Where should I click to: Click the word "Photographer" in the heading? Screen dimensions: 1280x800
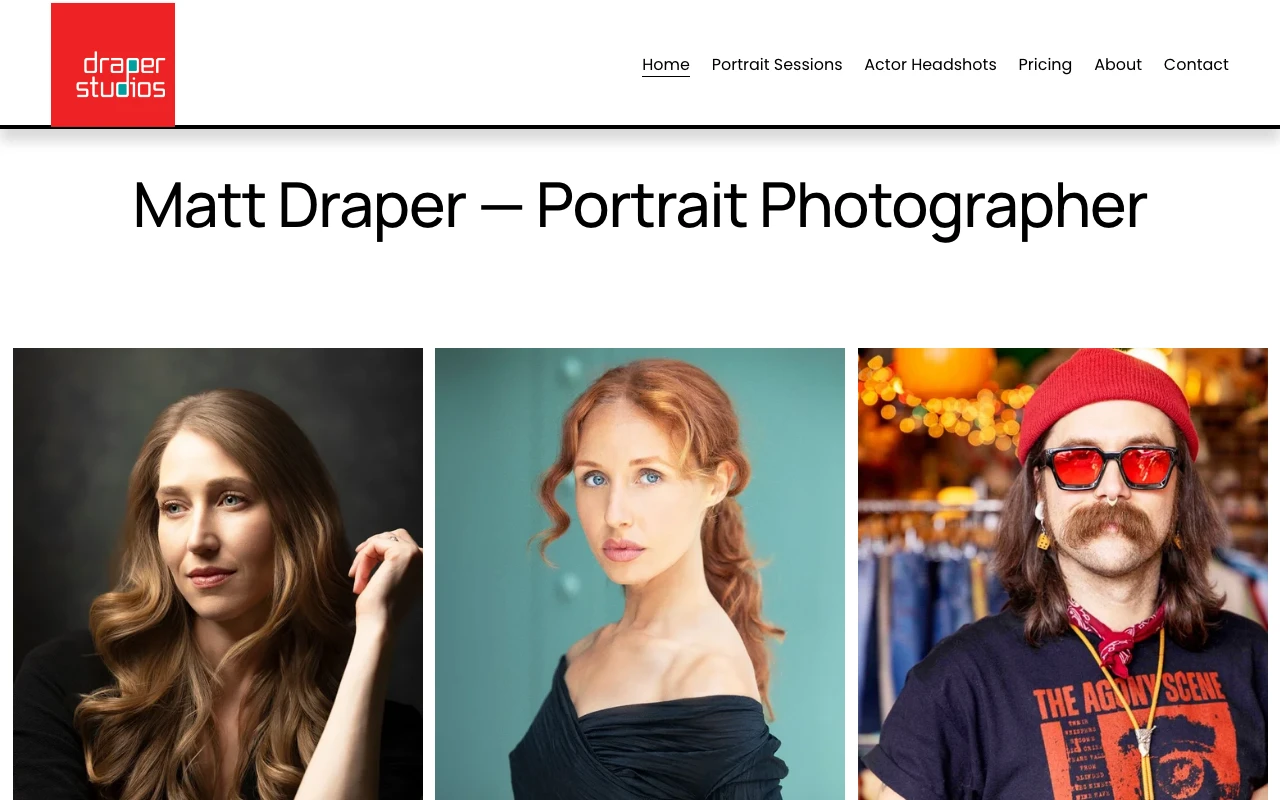(x=952, y=206)
